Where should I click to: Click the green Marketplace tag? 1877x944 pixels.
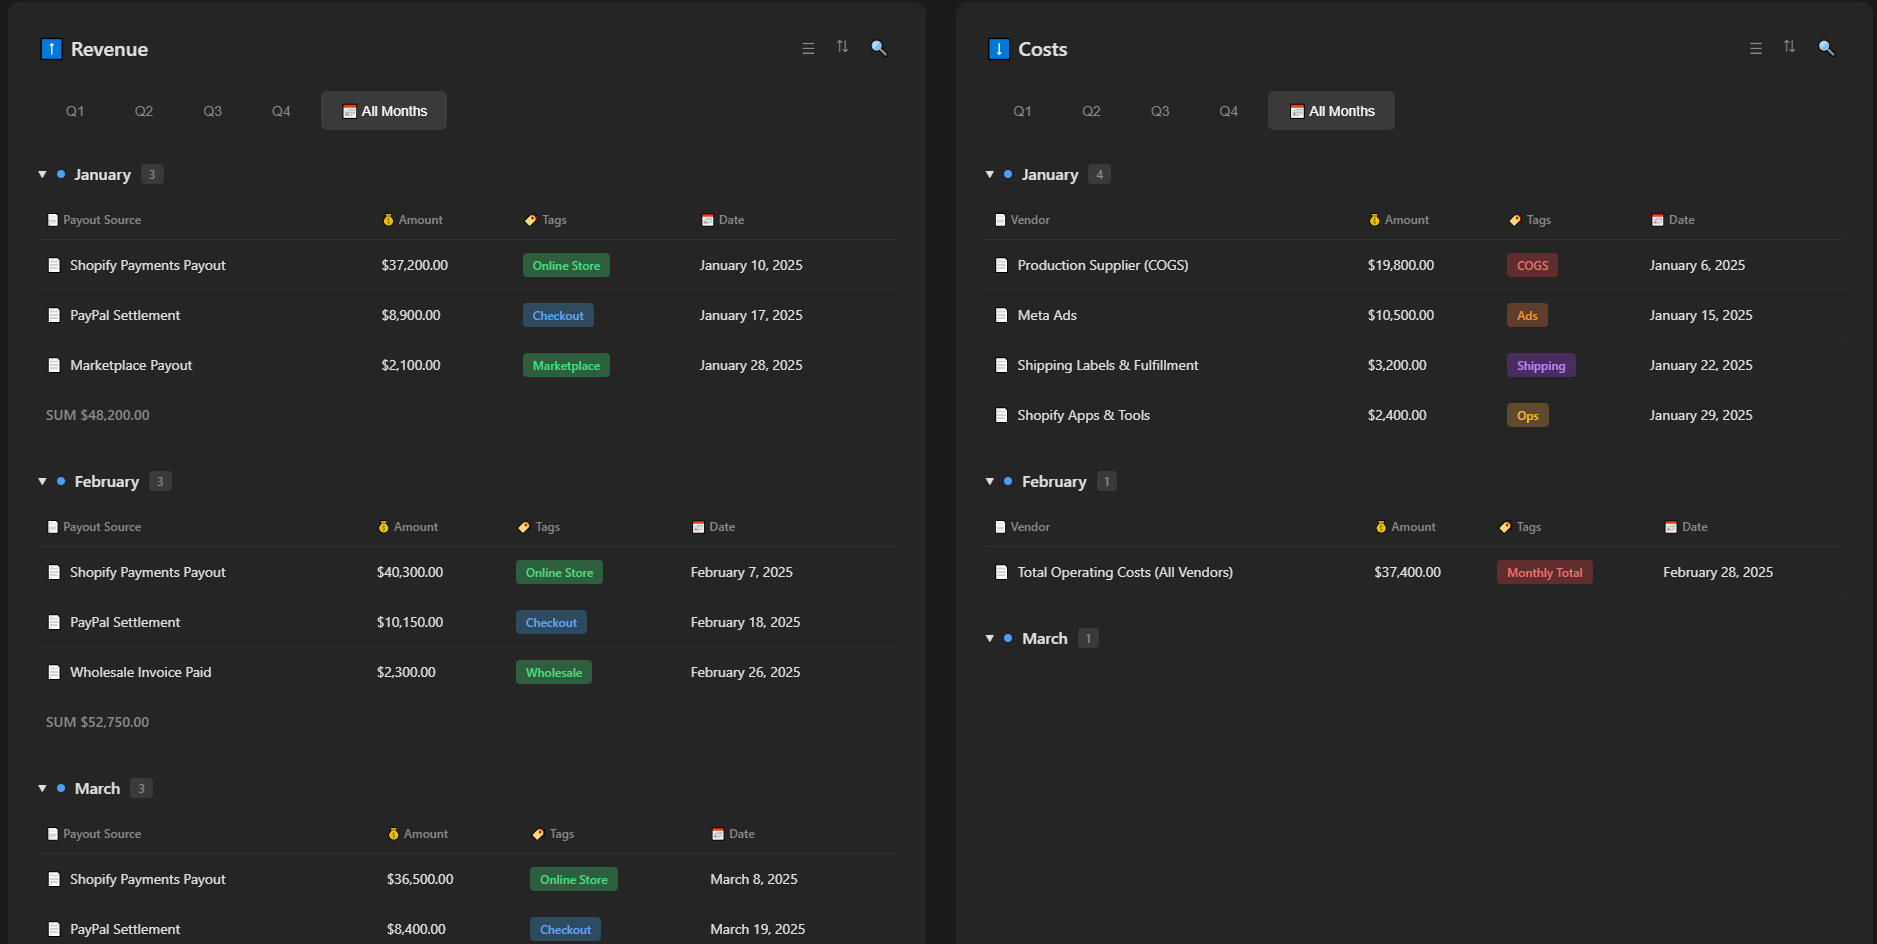coord(566,365)
